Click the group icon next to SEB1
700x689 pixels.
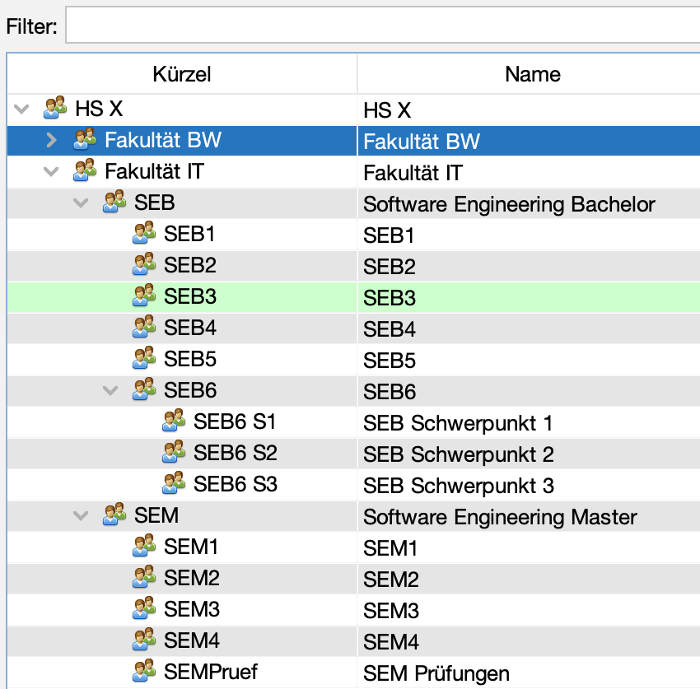point(145,234)
